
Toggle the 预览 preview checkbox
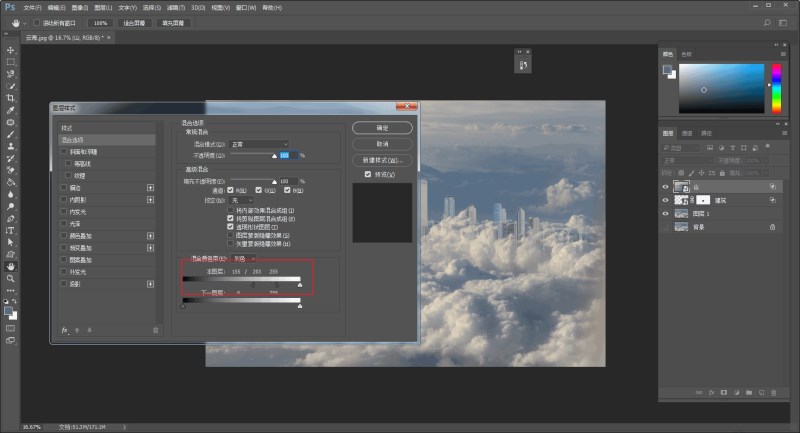[x=368, y=174]
